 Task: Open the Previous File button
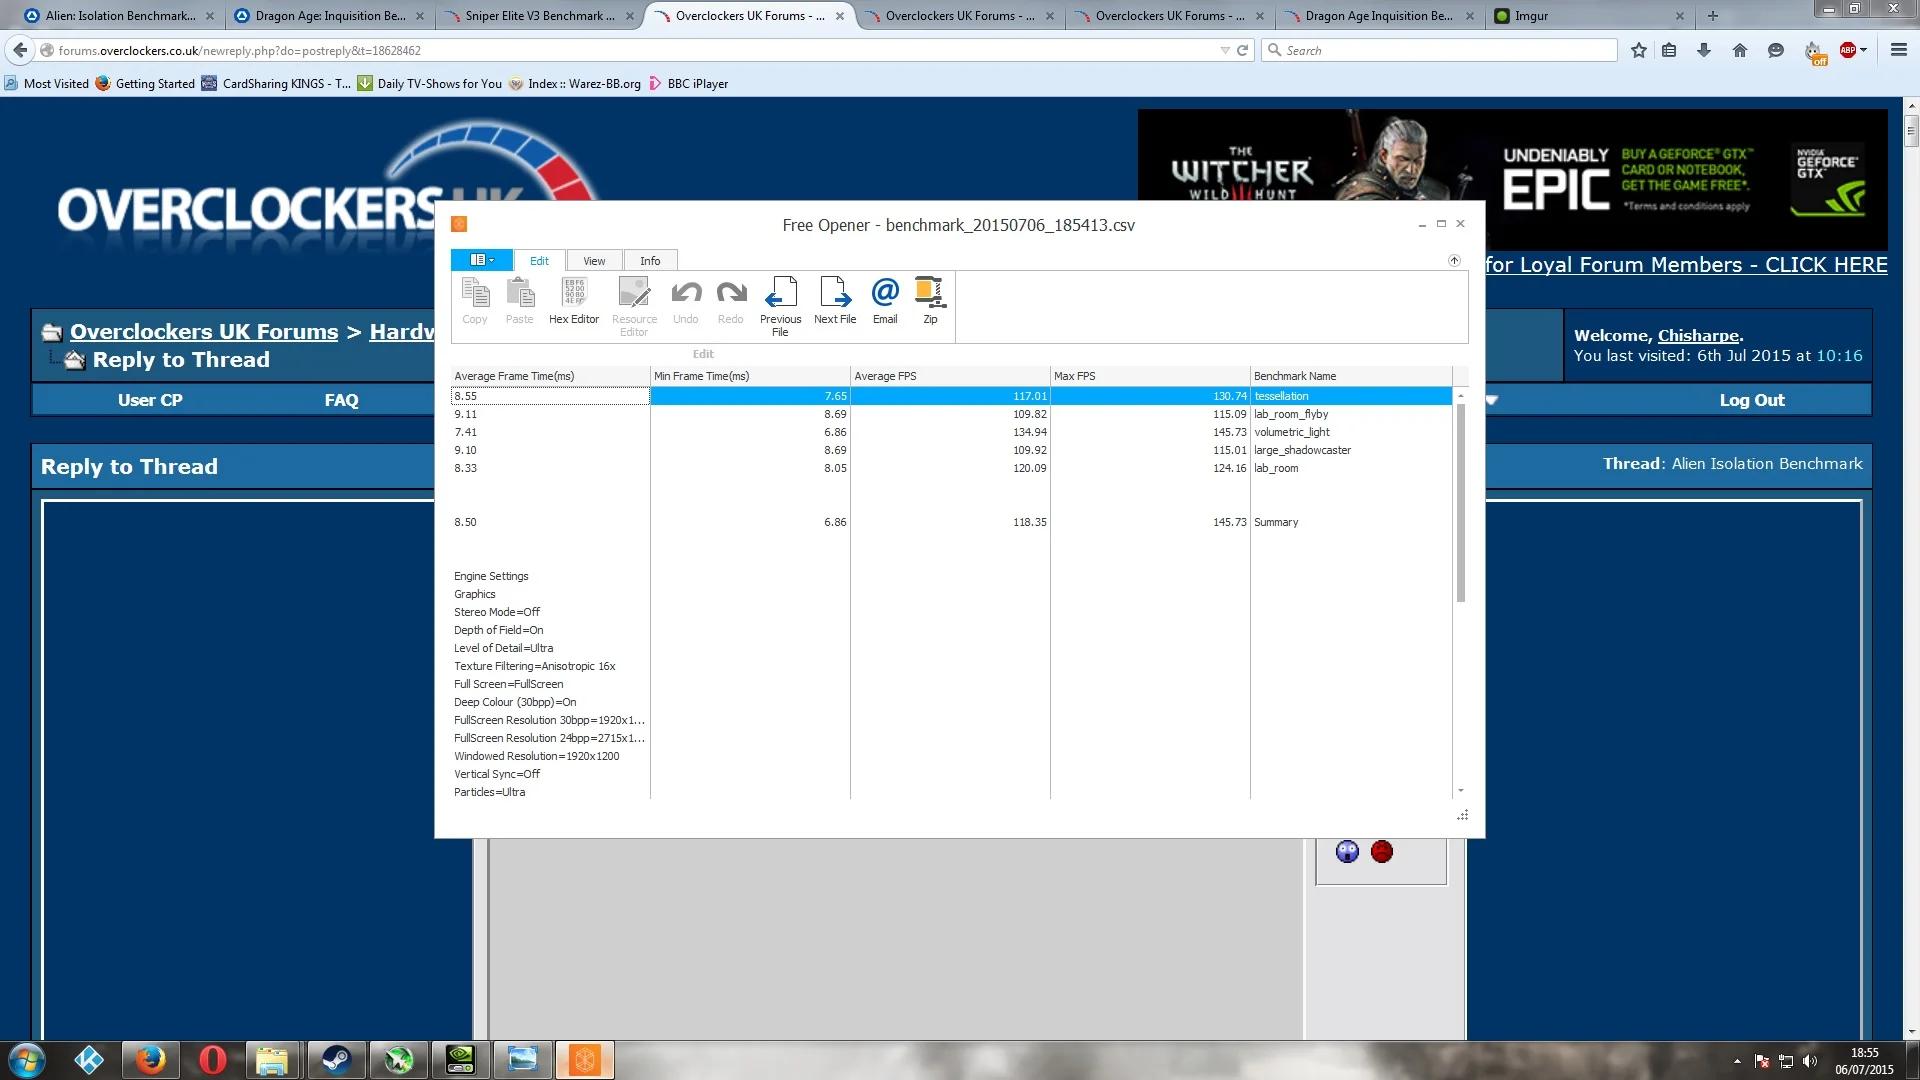[780, 306]
